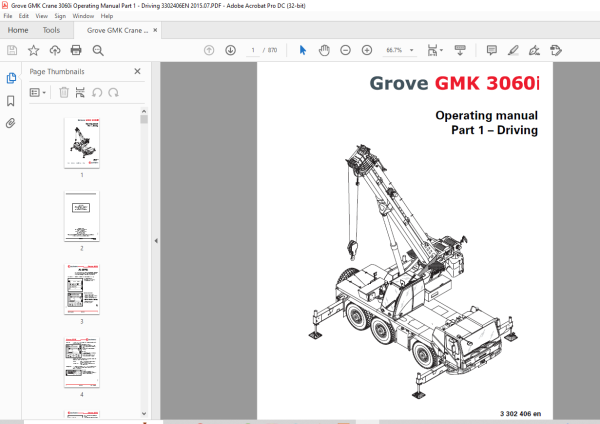Image resolution: width=600 pixels, height=424 pixels.
Task: Delete selected page with trash icon
Action: (x=64, y=93)
